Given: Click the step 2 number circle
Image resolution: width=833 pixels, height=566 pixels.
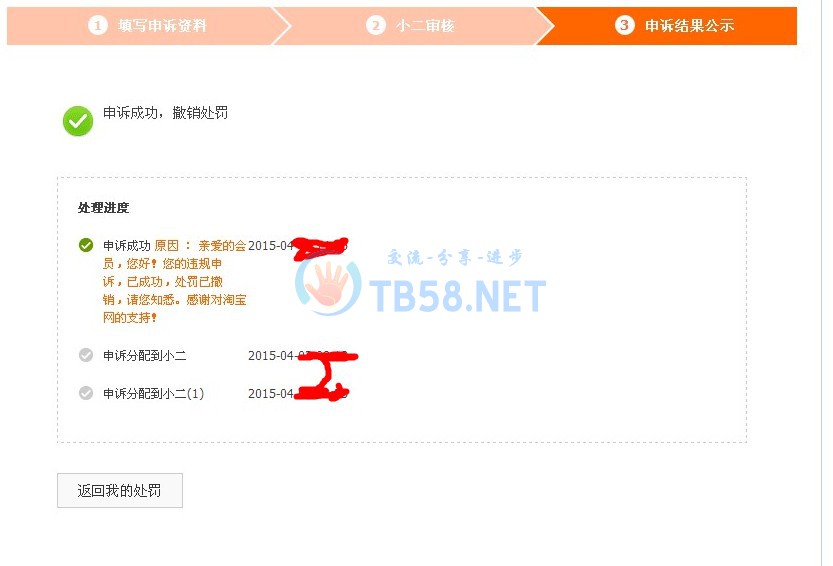Looking at the screenshot, I should pyautogui.click(x=376, y=26).
